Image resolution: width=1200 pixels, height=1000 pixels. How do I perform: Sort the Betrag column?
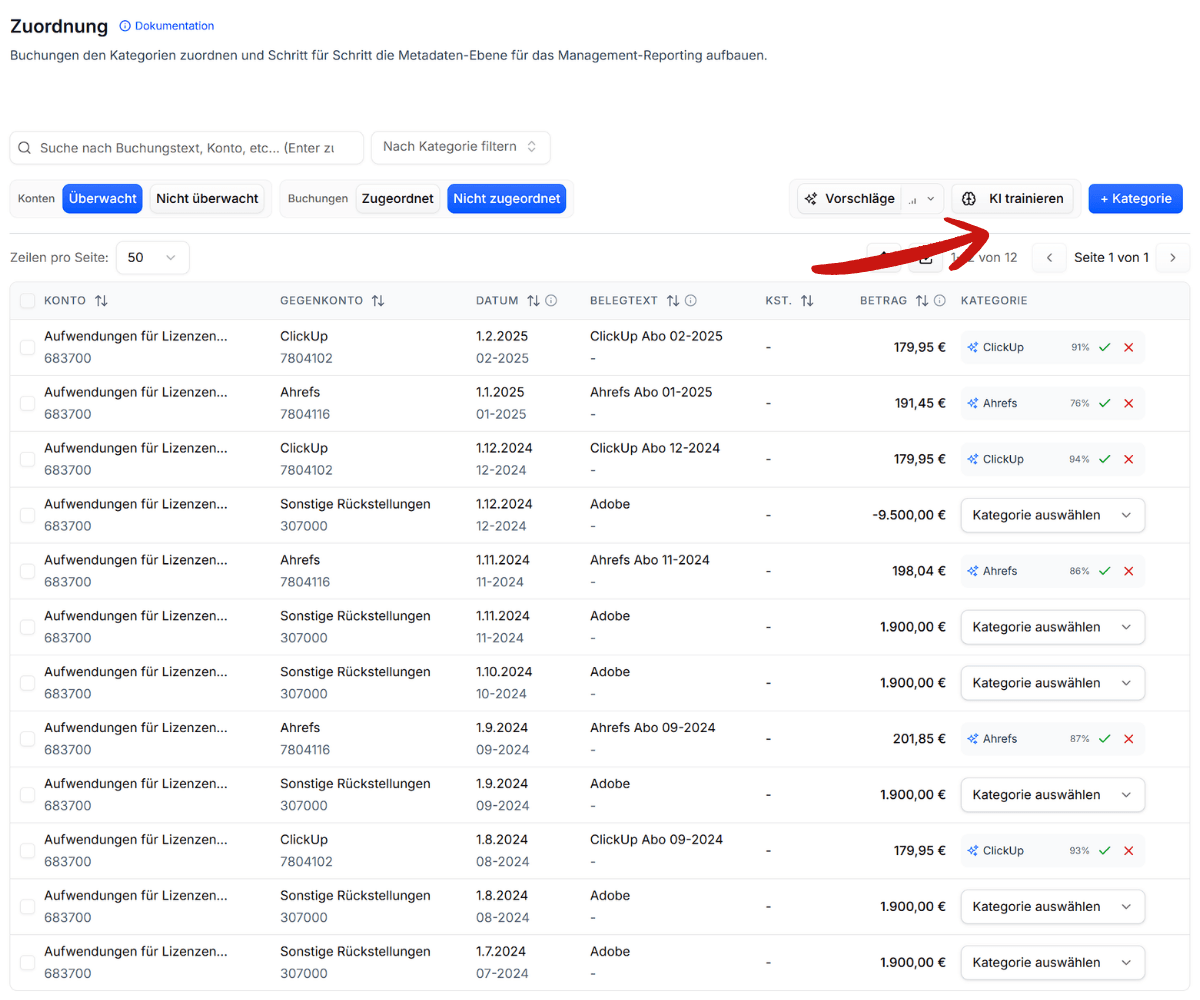(x=922, y=301)
